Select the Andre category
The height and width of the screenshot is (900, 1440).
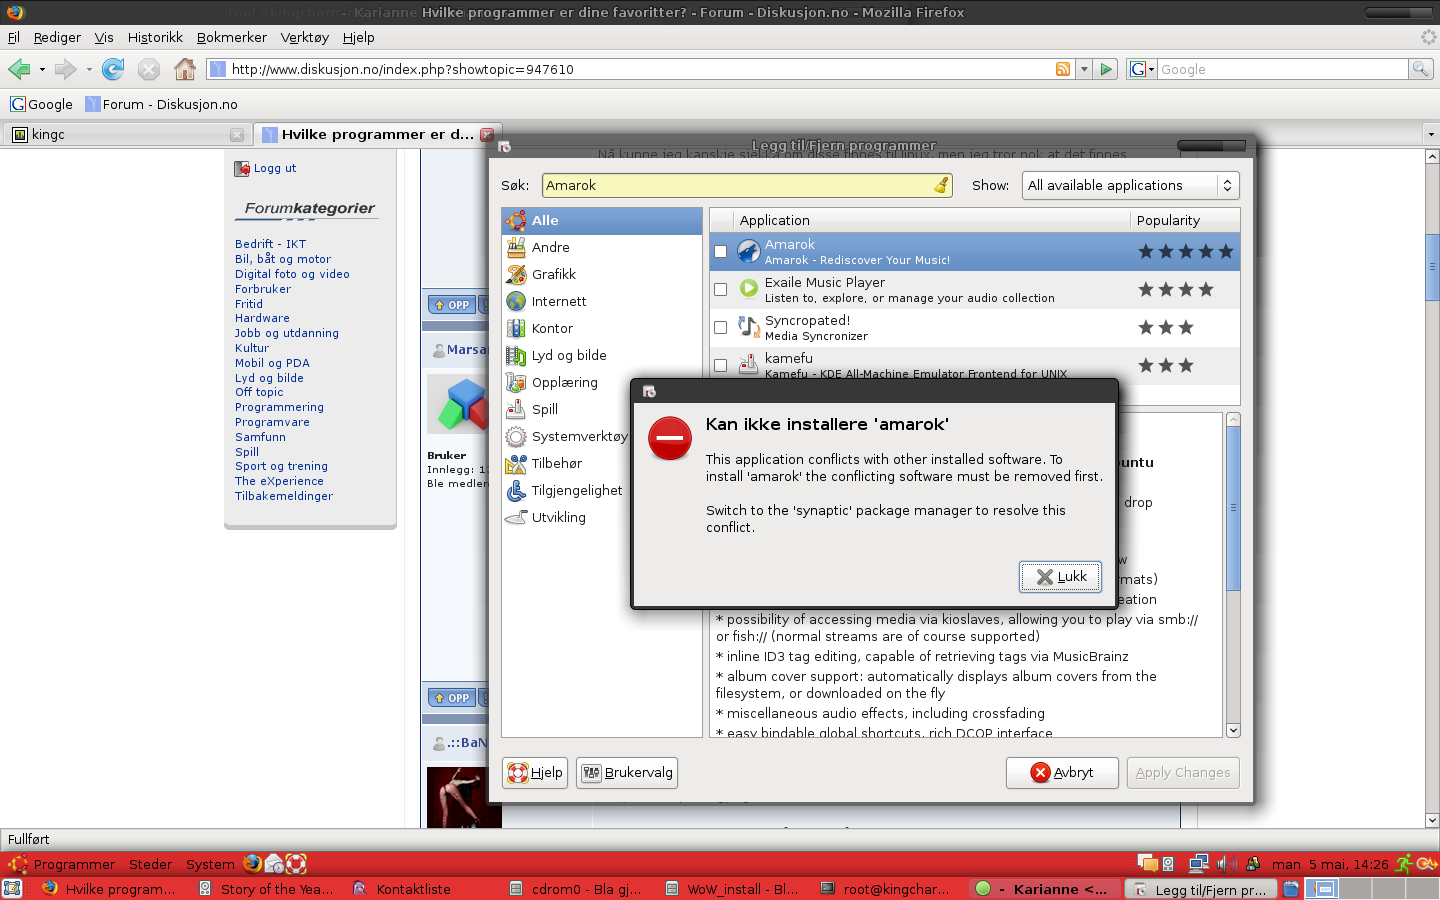coord(602,248)
